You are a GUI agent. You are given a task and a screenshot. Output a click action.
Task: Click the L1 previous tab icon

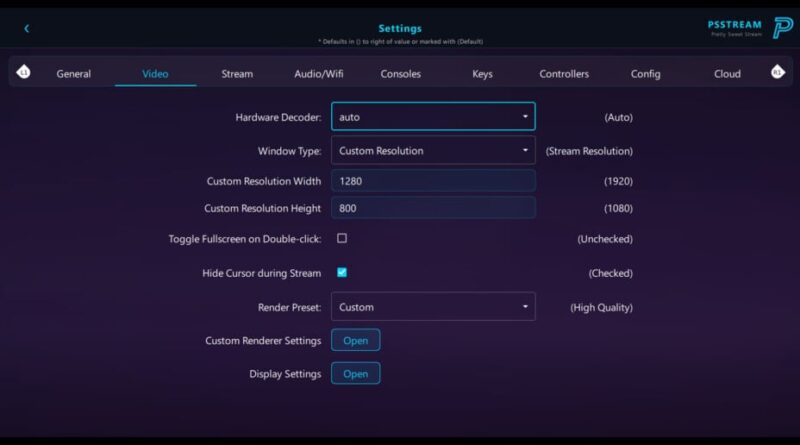pyautogui.click(x=23, y=72)
